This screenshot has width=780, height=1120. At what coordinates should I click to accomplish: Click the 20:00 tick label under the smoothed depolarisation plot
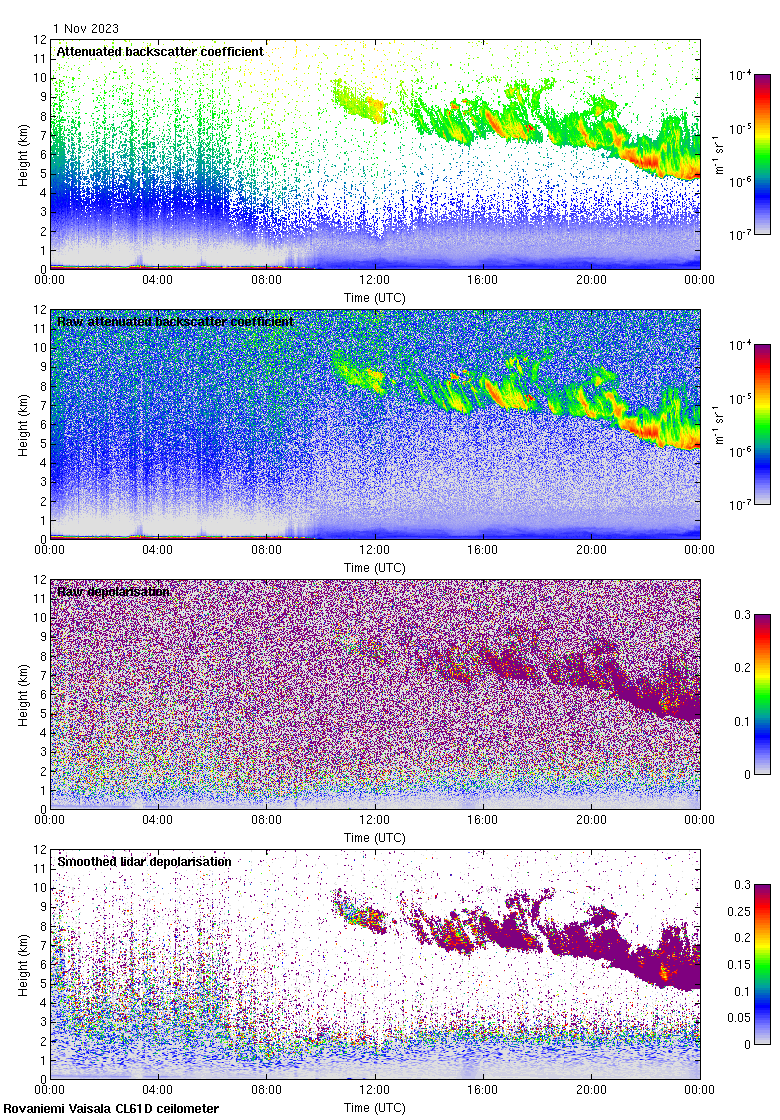coord(591,1090)
